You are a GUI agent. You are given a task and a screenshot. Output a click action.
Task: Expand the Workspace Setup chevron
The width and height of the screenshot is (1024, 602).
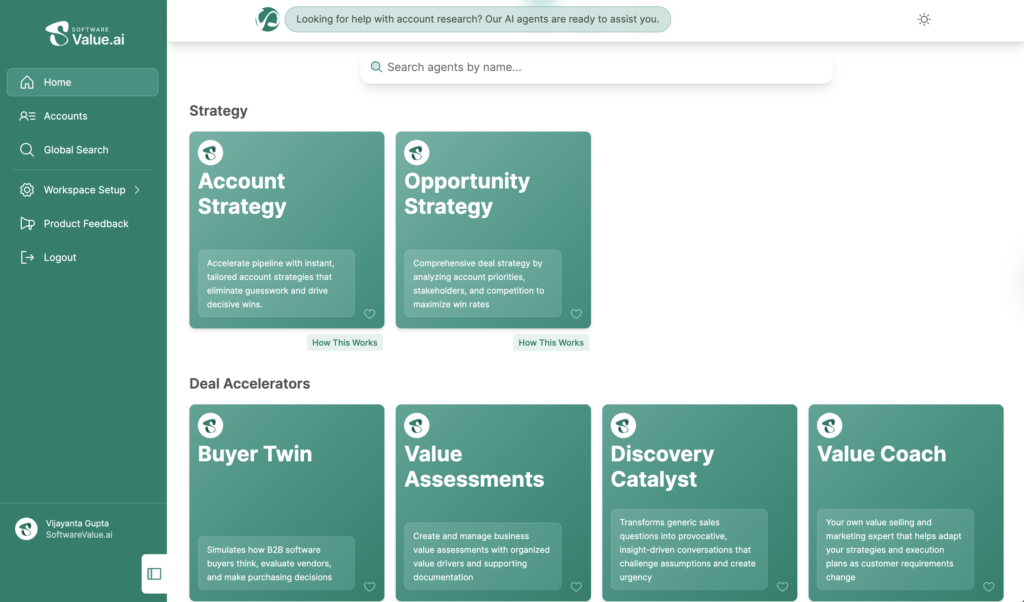(137, 190)
